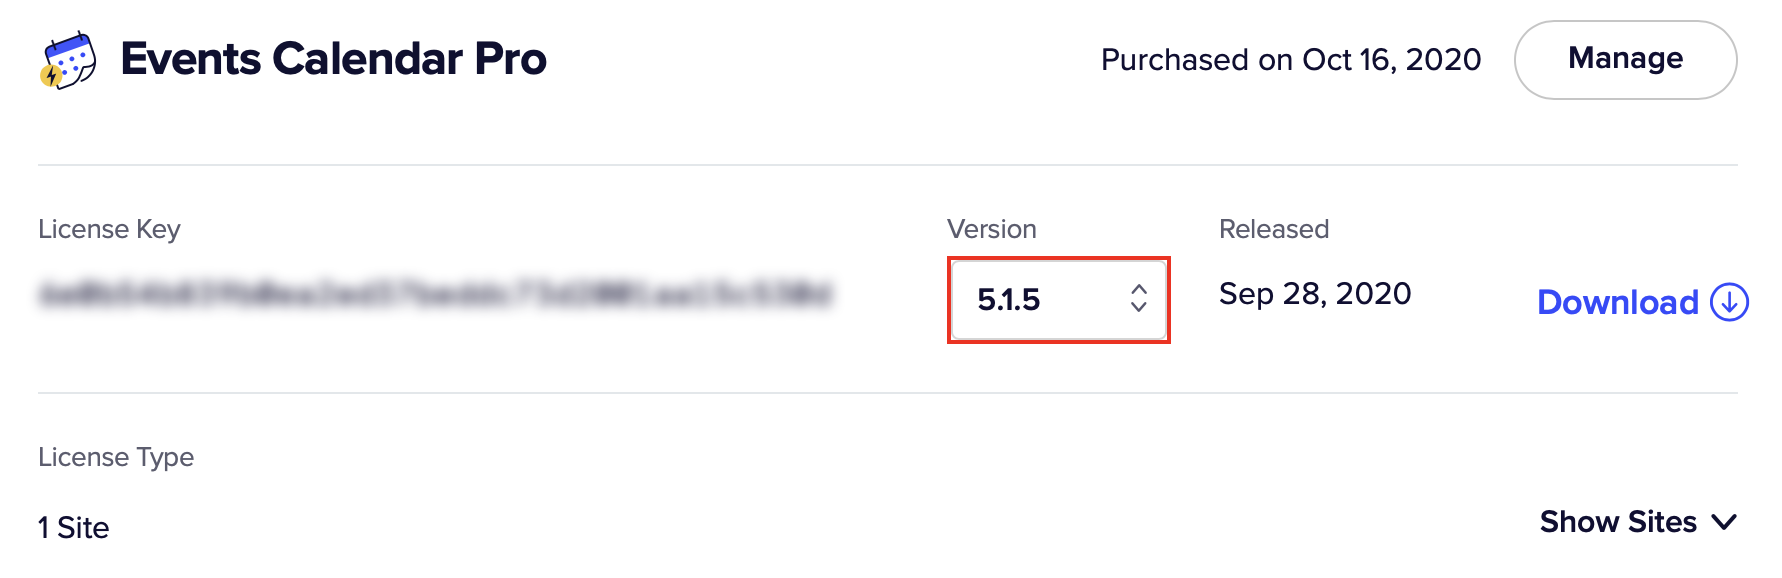Viewport: 1782px width, 578px height.
Task: Click the 1 Site license type value
Action: (74, 528)
